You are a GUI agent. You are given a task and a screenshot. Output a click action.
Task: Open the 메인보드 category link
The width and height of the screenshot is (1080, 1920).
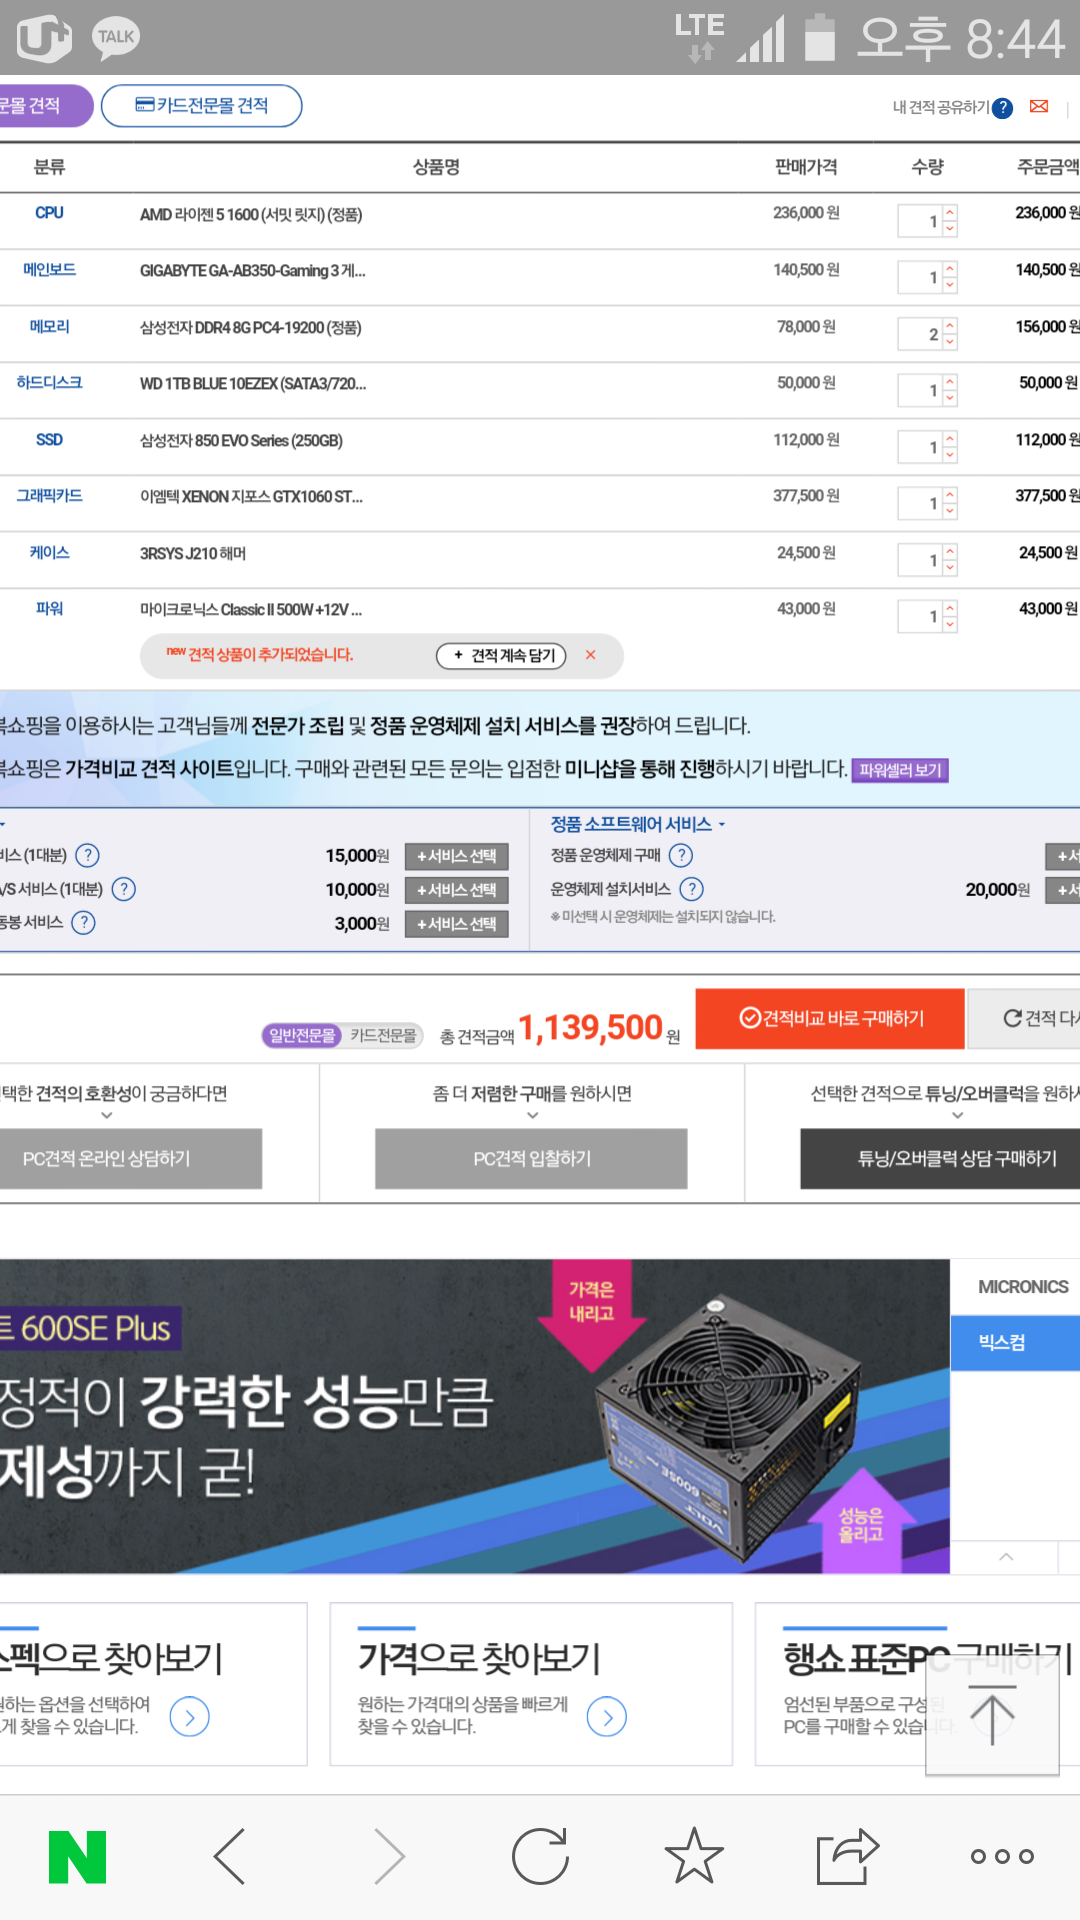(x=49, y=270)
